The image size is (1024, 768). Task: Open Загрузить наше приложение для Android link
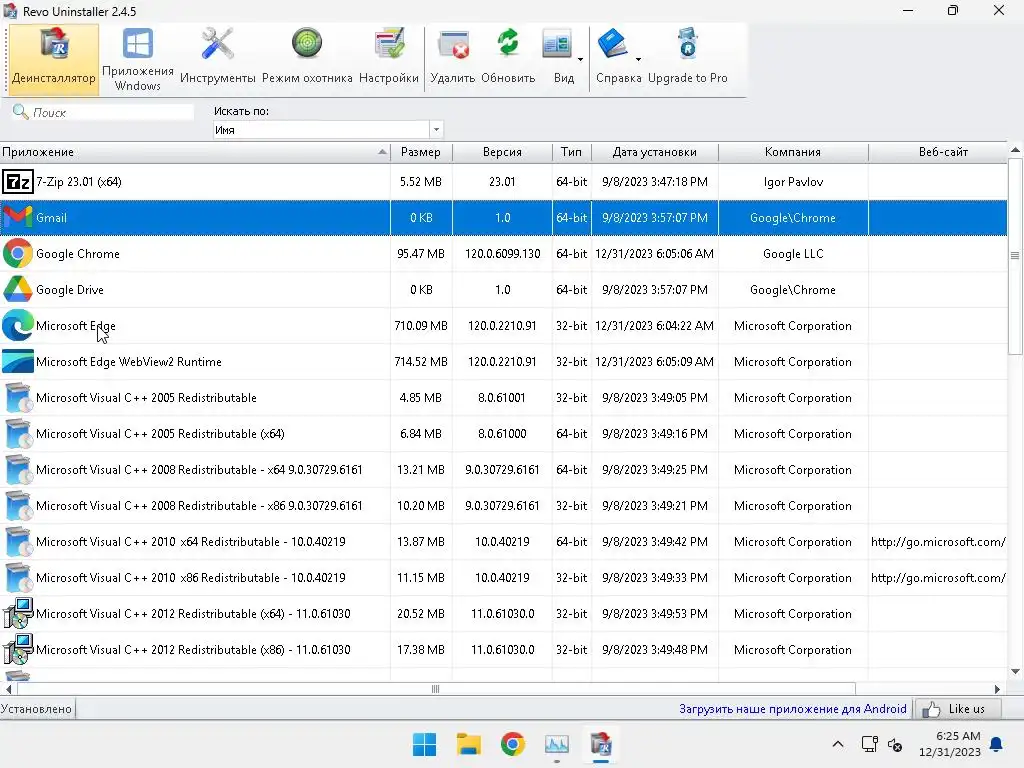[792, 709]
